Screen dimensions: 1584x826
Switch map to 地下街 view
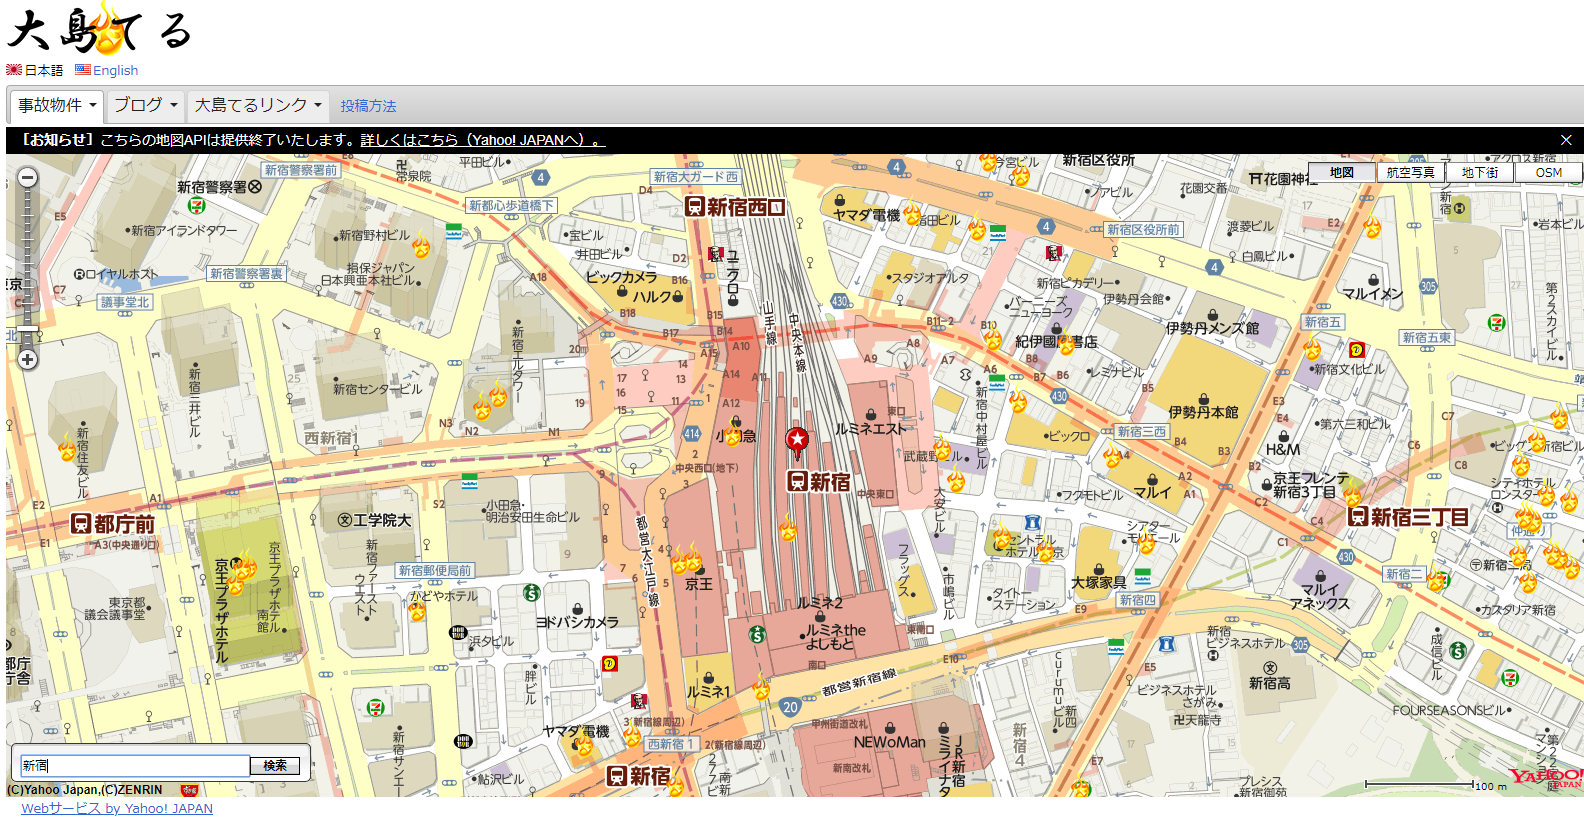[x=1479, y=173]
